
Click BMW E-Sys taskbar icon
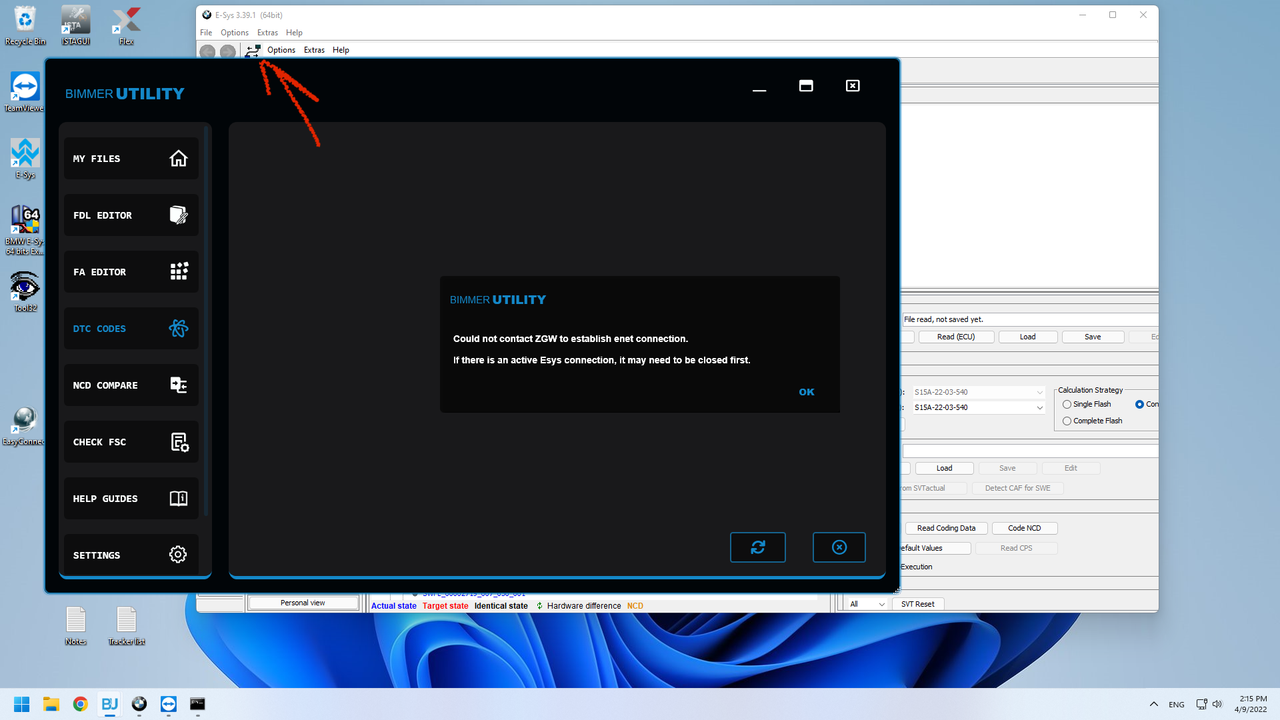pos(139,704)
